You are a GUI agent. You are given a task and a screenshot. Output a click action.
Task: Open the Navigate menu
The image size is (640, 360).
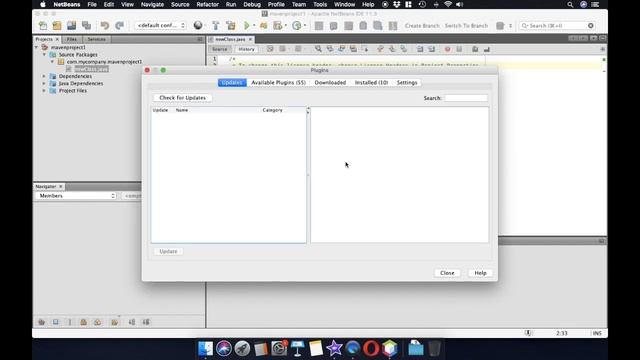[x=152, y=4]
